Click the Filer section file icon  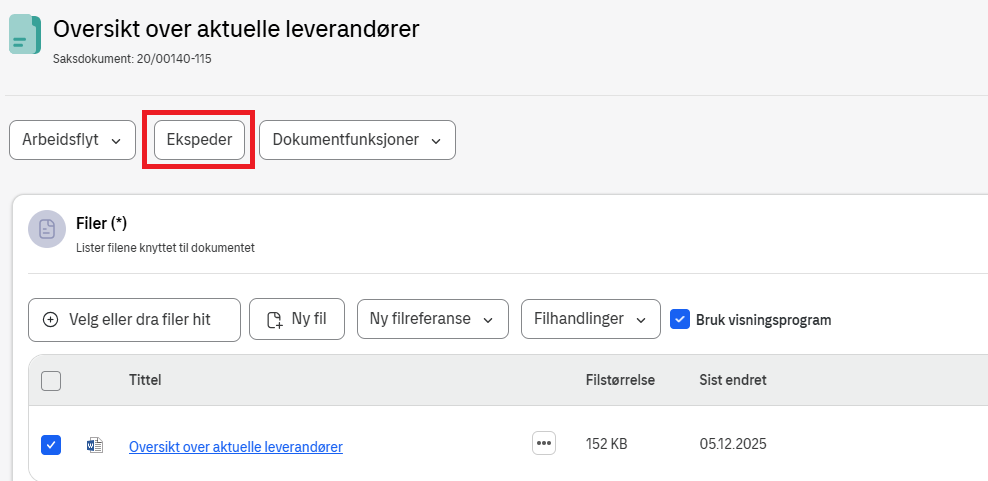click(47, 229)
